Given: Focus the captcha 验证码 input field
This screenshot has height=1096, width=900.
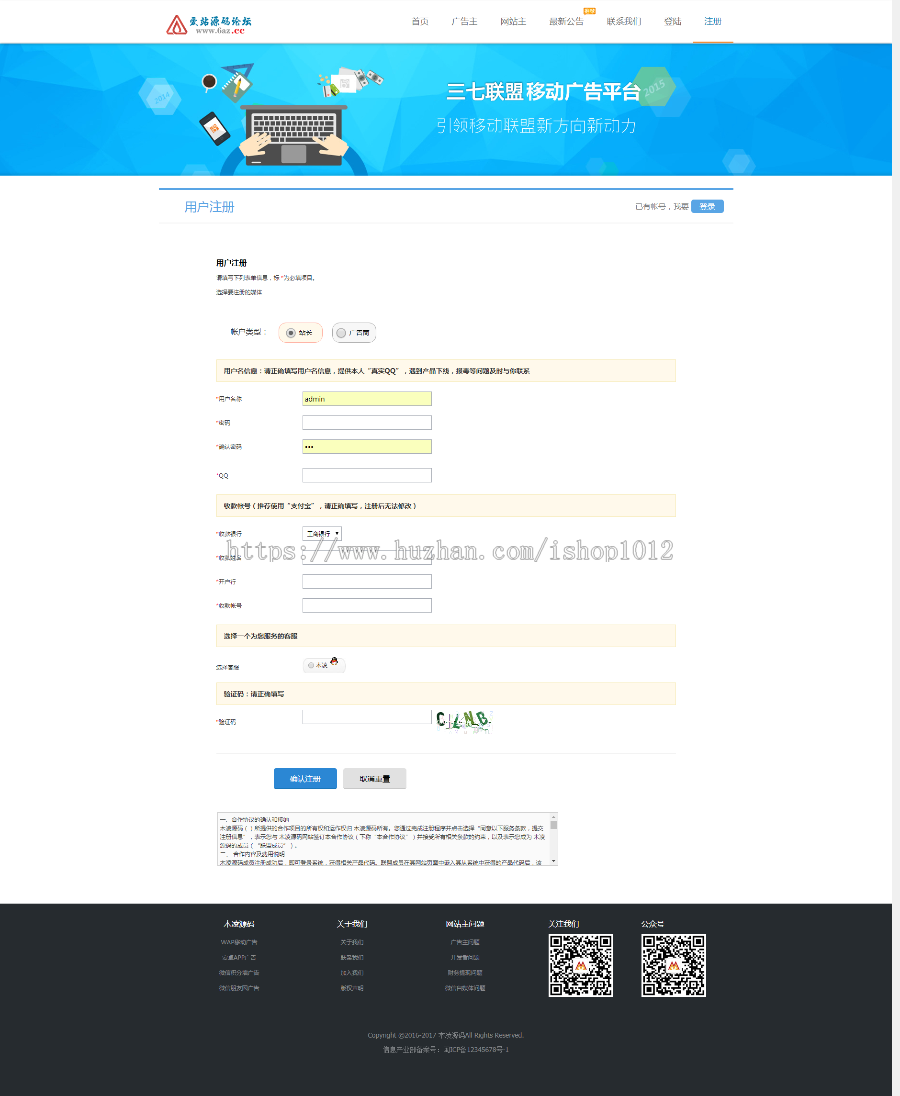Looking at the screenshot, I should pos(367,716).
